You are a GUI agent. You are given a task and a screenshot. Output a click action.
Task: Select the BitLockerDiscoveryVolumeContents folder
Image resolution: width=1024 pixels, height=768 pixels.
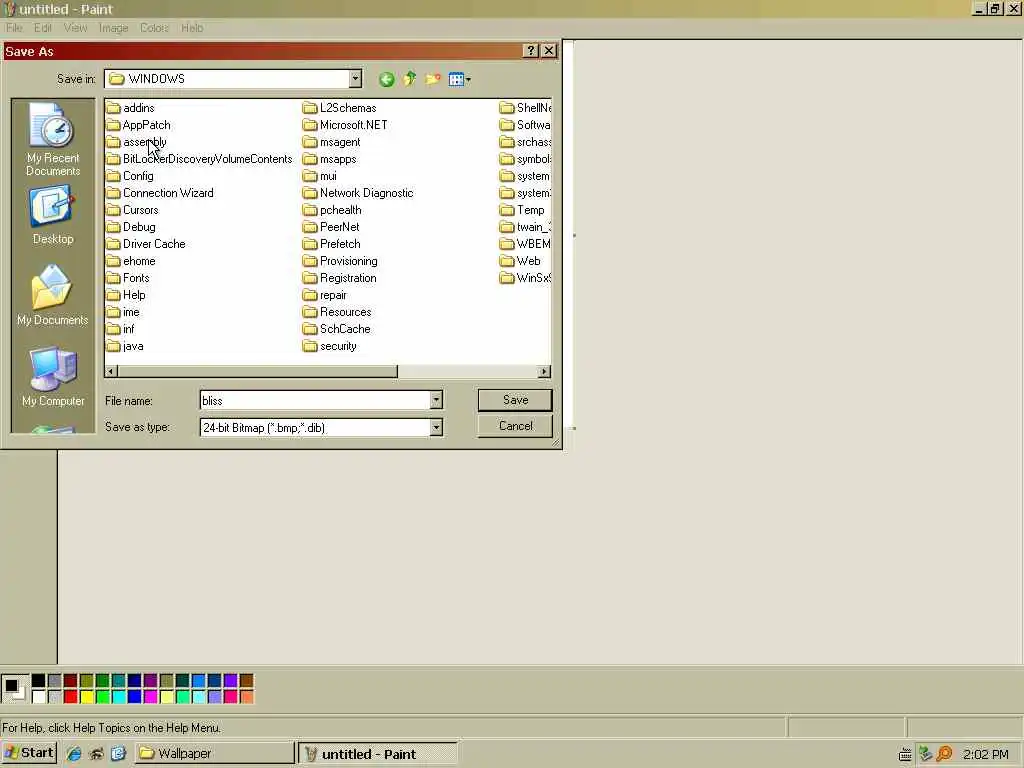pyautogui.click(x=199, y=159)
